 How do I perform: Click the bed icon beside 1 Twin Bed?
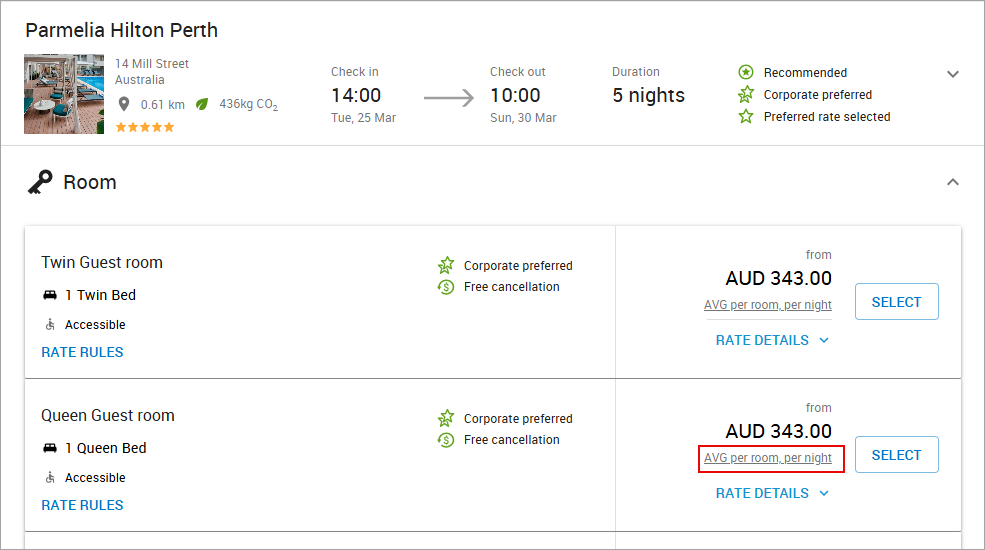point(50,295)
